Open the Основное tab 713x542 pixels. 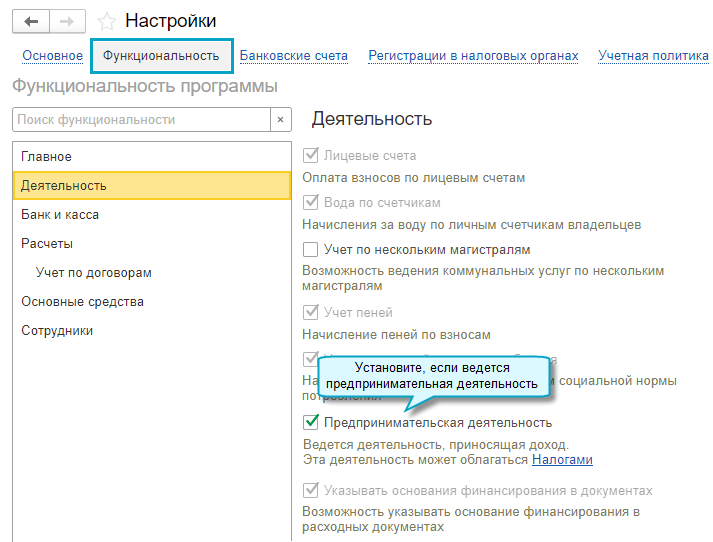52,56
